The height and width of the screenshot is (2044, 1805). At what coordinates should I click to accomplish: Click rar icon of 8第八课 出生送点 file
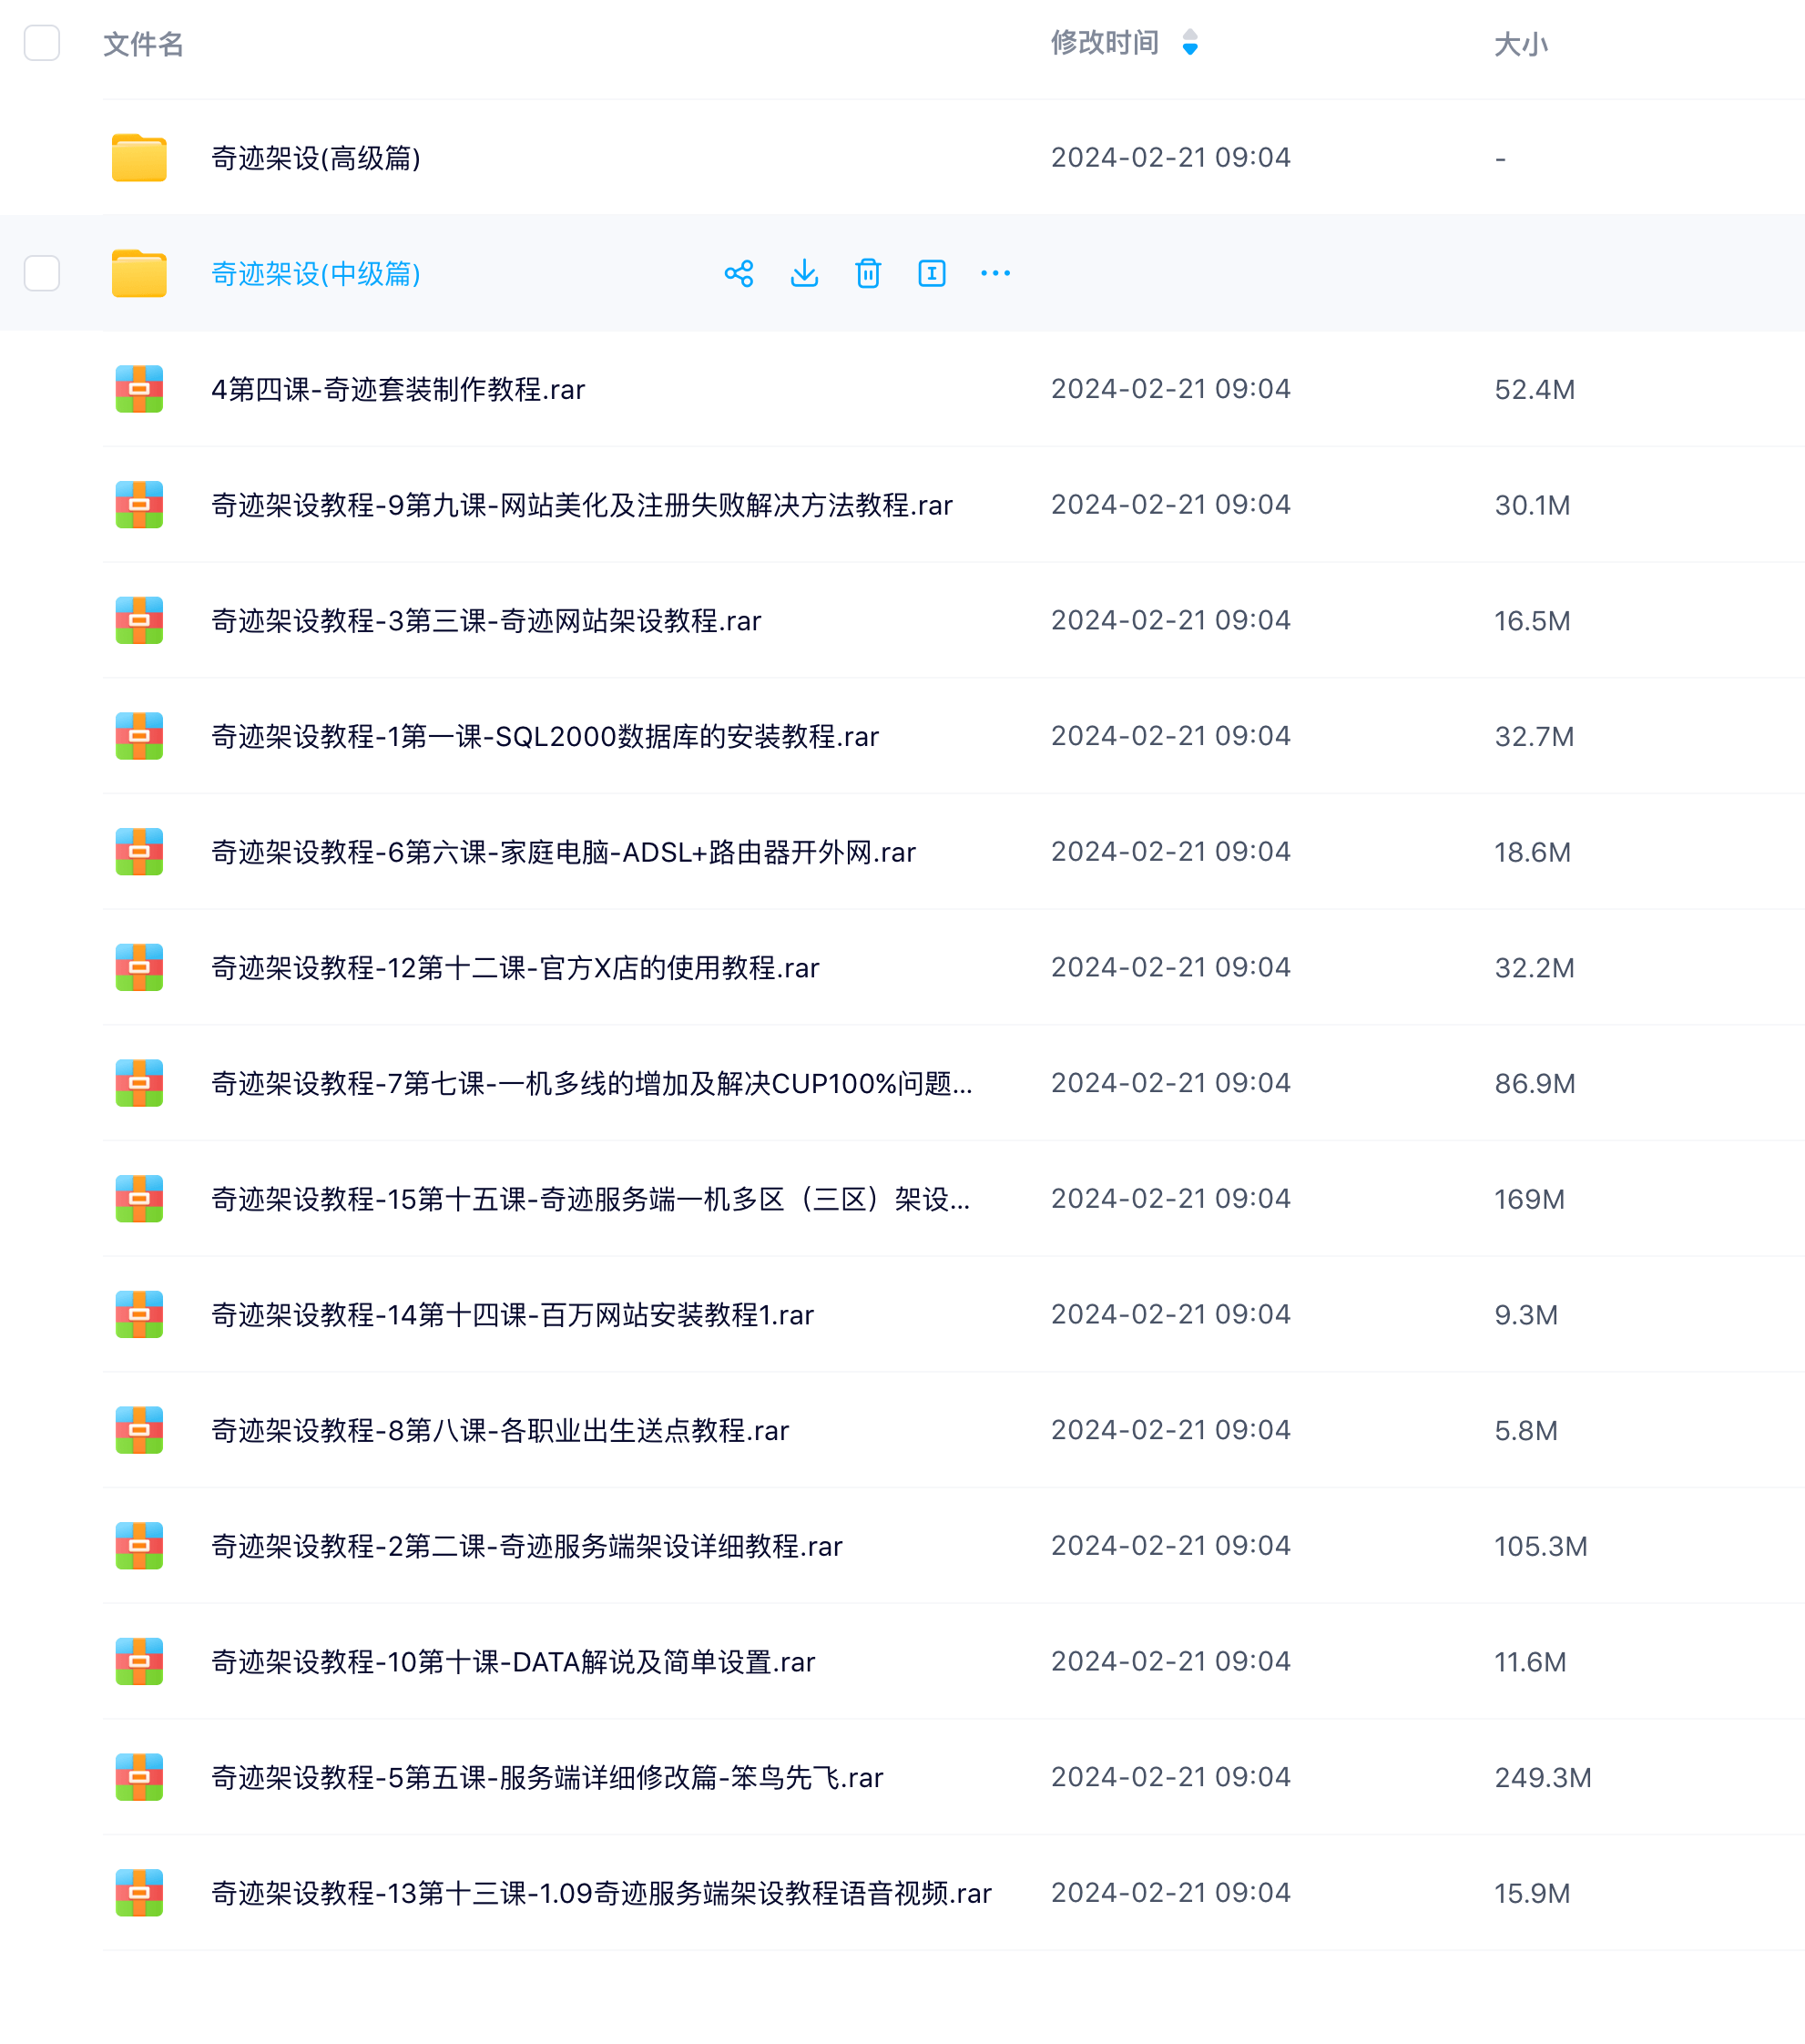click(139, 1430)
